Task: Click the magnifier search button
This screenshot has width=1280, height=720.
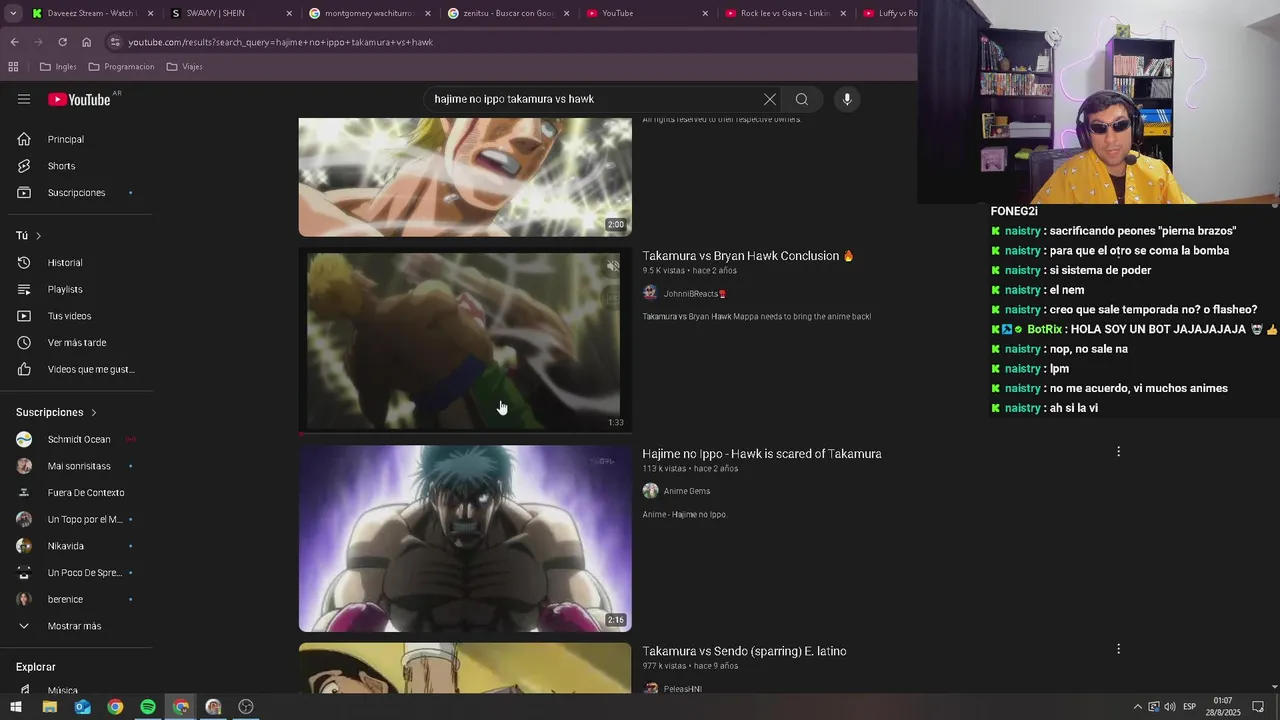Action: coord(801,99)
